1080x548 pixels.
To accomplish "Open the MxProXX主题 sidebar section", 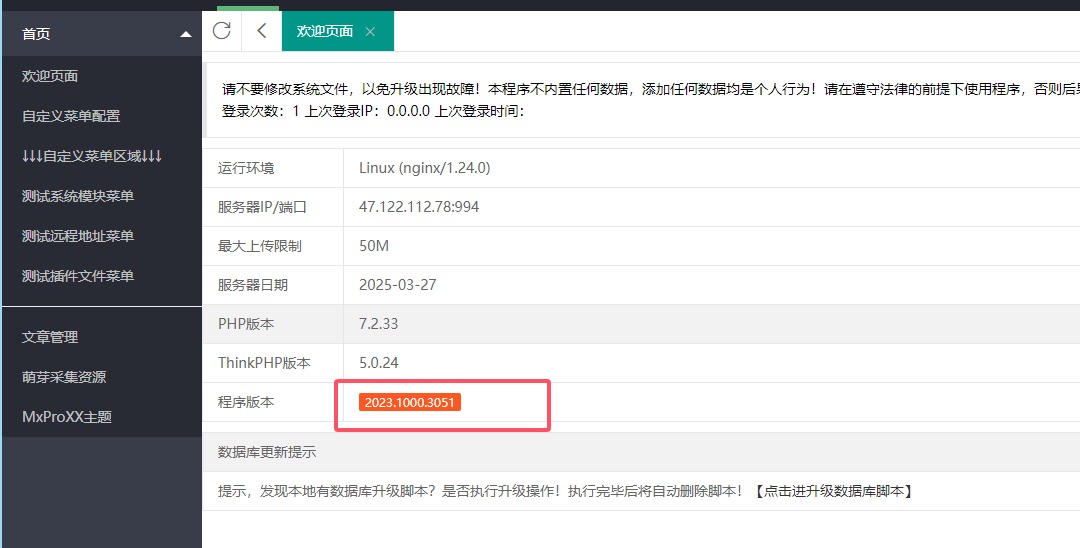I will 67,417.
